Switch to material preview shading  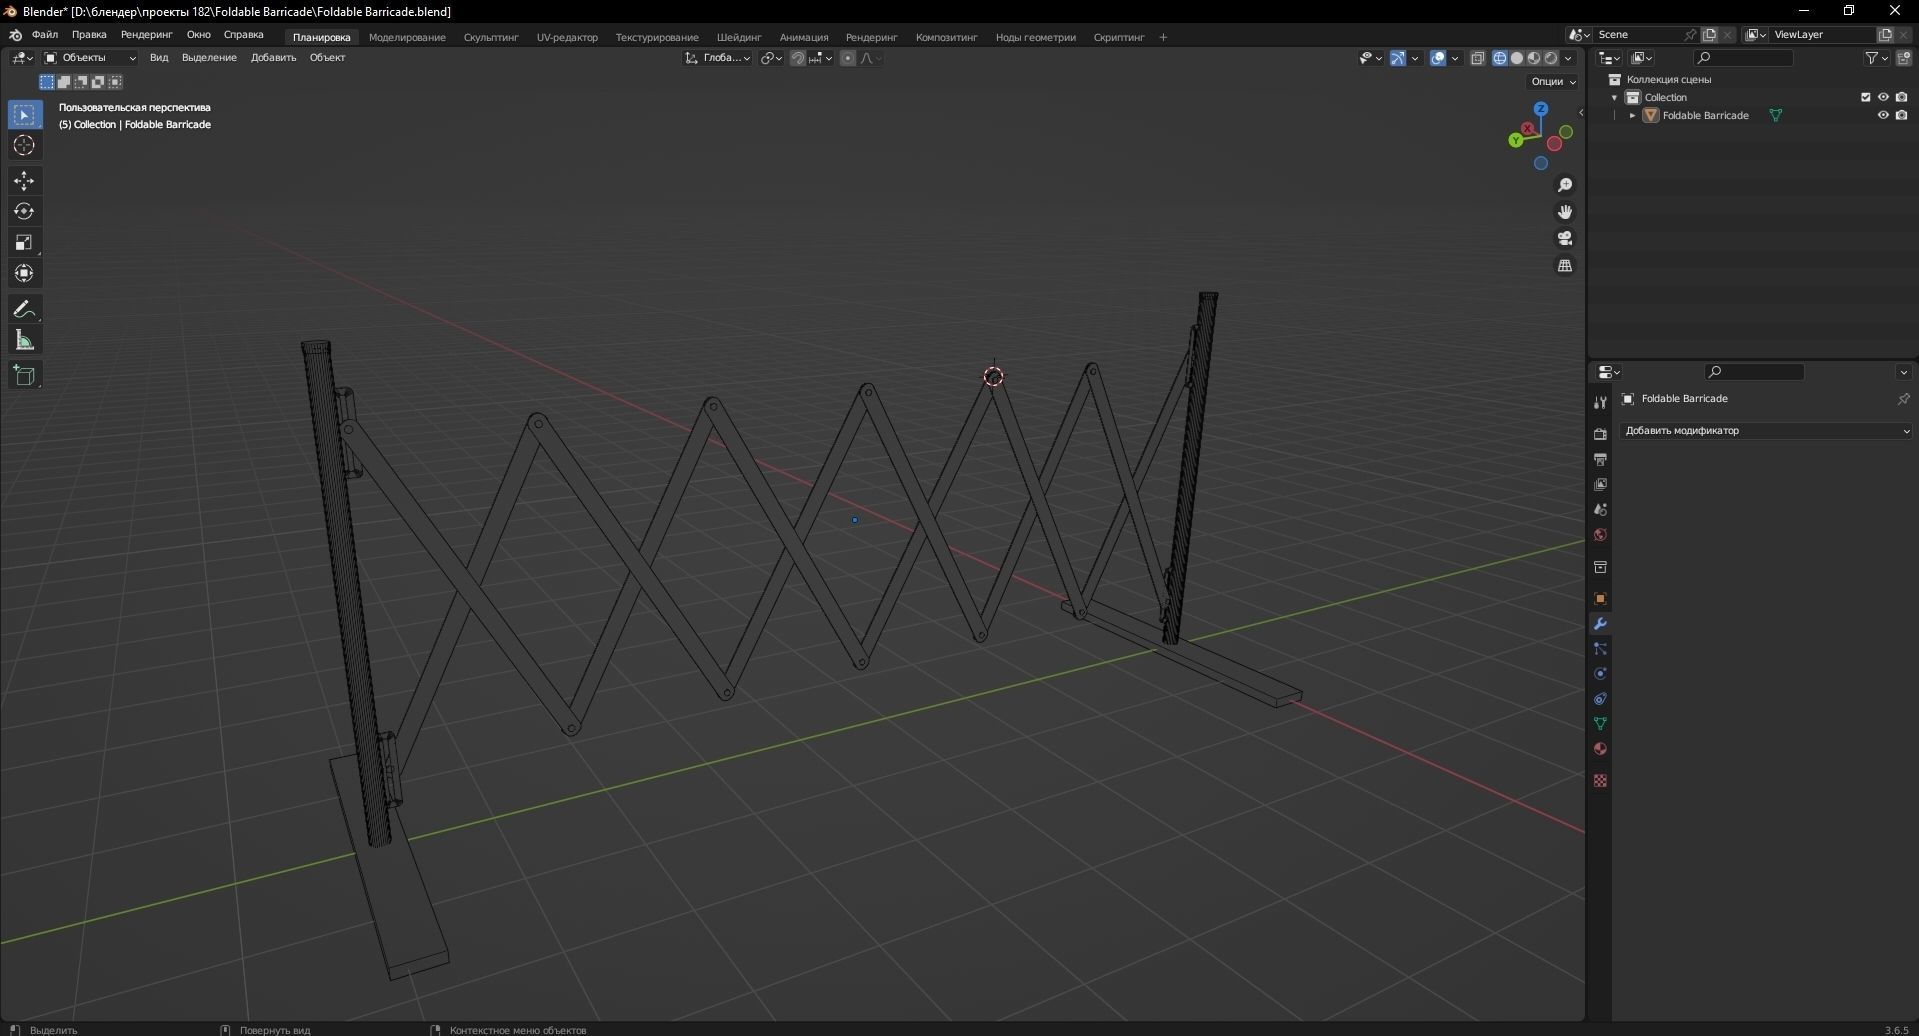click(1533, 58)
